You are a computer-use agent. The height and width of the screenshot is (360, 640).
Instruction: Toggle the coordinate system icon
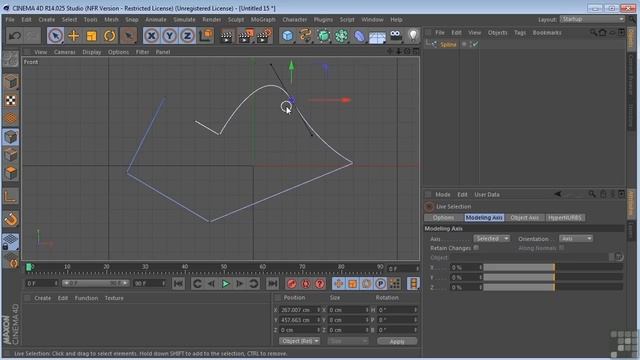click(206, 36)
